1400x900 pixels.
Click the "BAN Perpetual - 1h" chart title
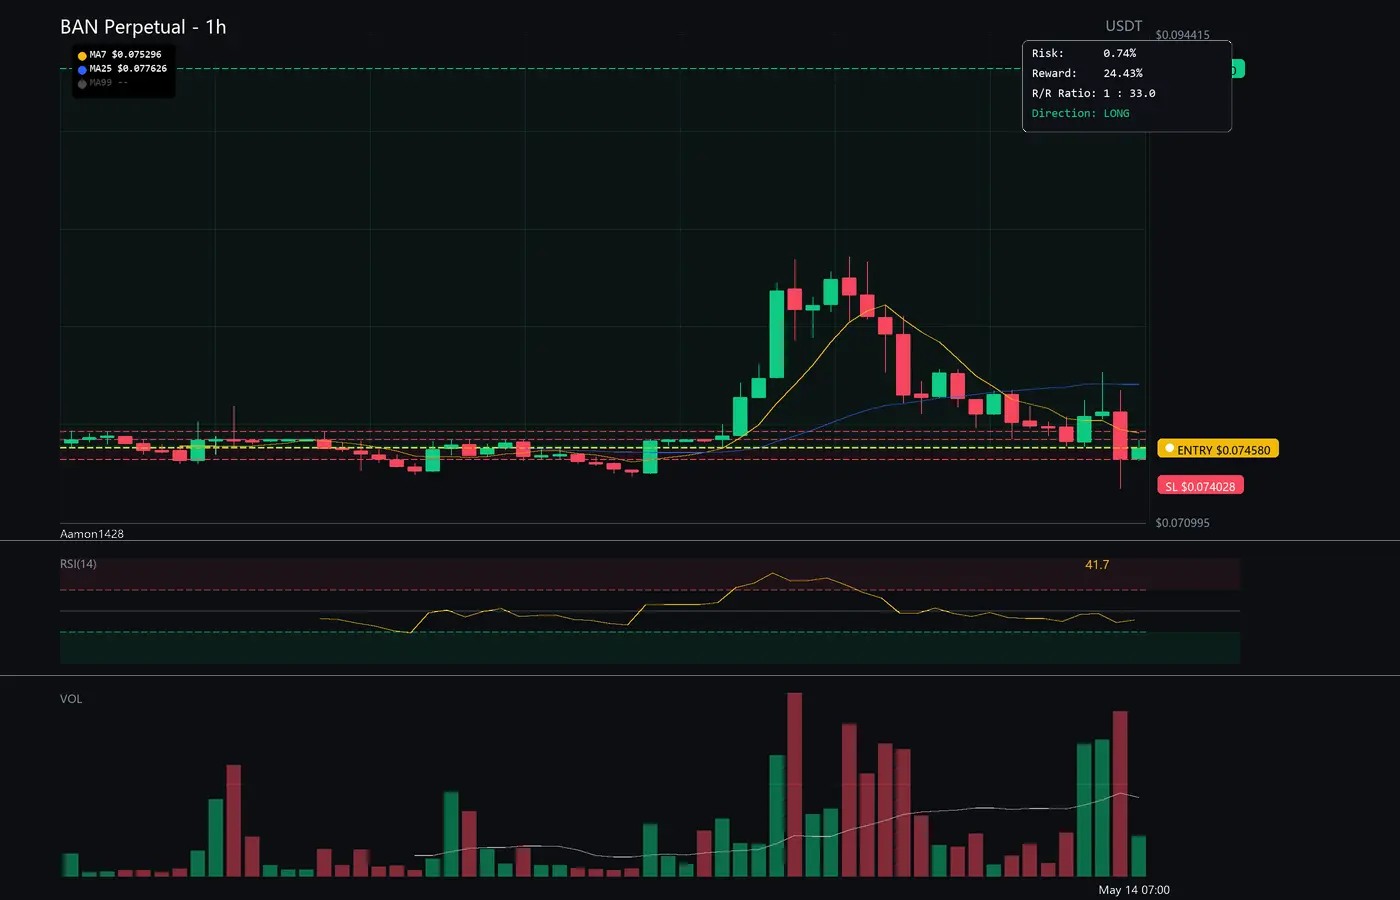(143, 27)
